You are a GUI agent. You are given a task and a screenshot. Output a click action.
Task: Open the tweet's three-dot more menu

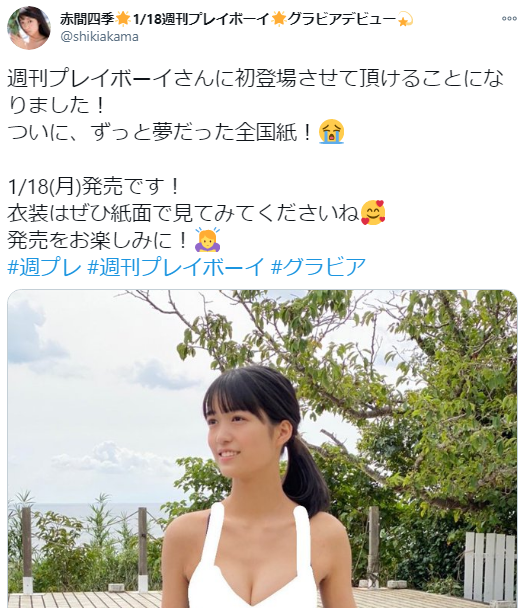tap(509, 19)
